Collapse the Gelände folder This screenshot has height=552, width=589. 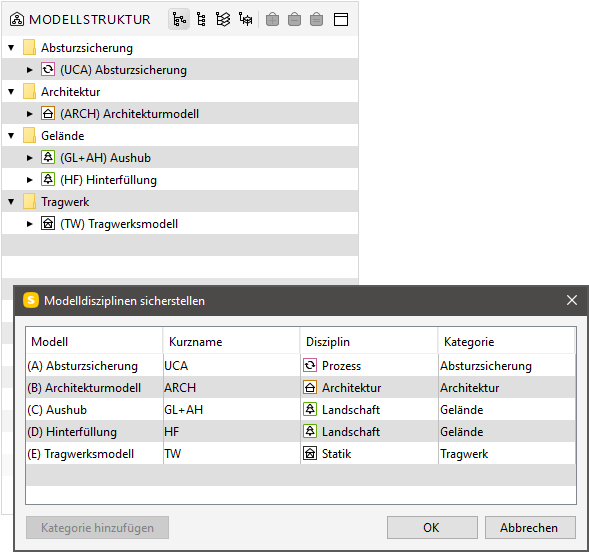coord(11,136)
